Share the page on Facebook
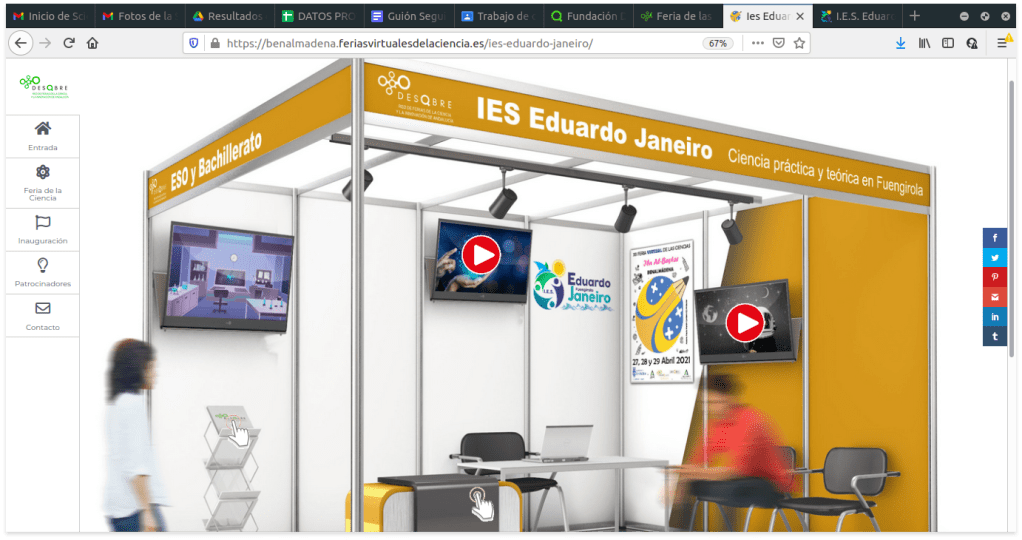 coord(995,238)
